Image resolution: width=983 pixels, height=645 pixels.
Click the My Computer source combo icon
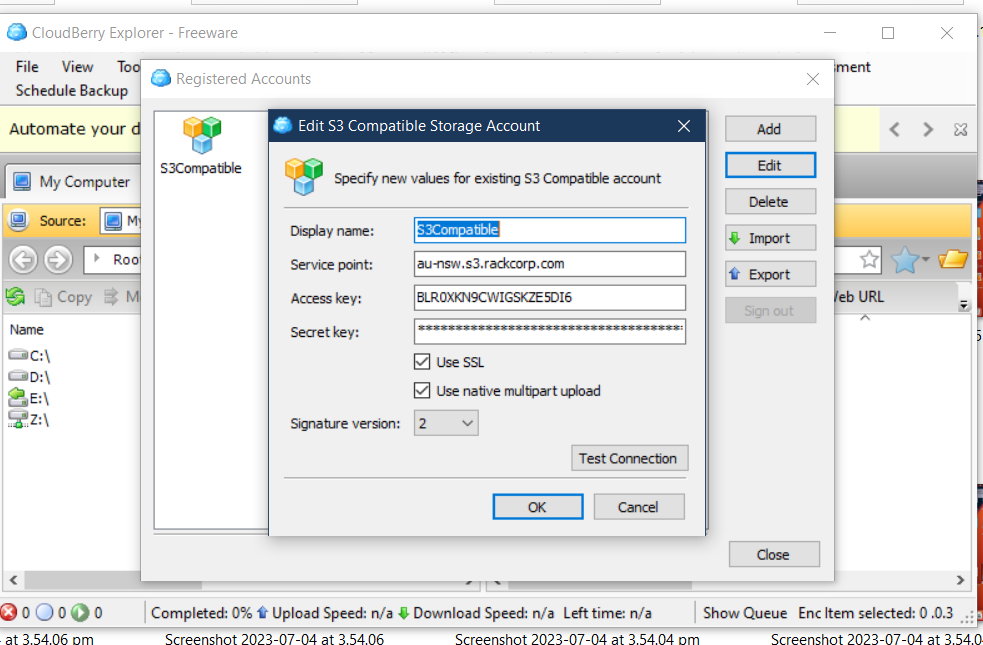pos(113,221)
